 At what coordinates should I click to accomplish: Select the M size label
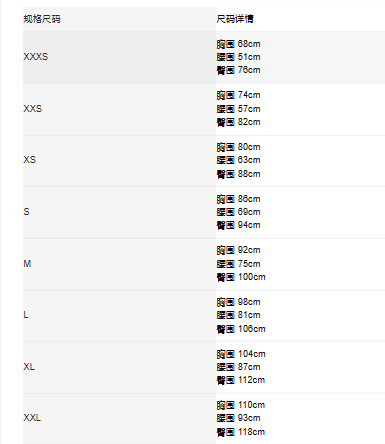tap(27, 264)
